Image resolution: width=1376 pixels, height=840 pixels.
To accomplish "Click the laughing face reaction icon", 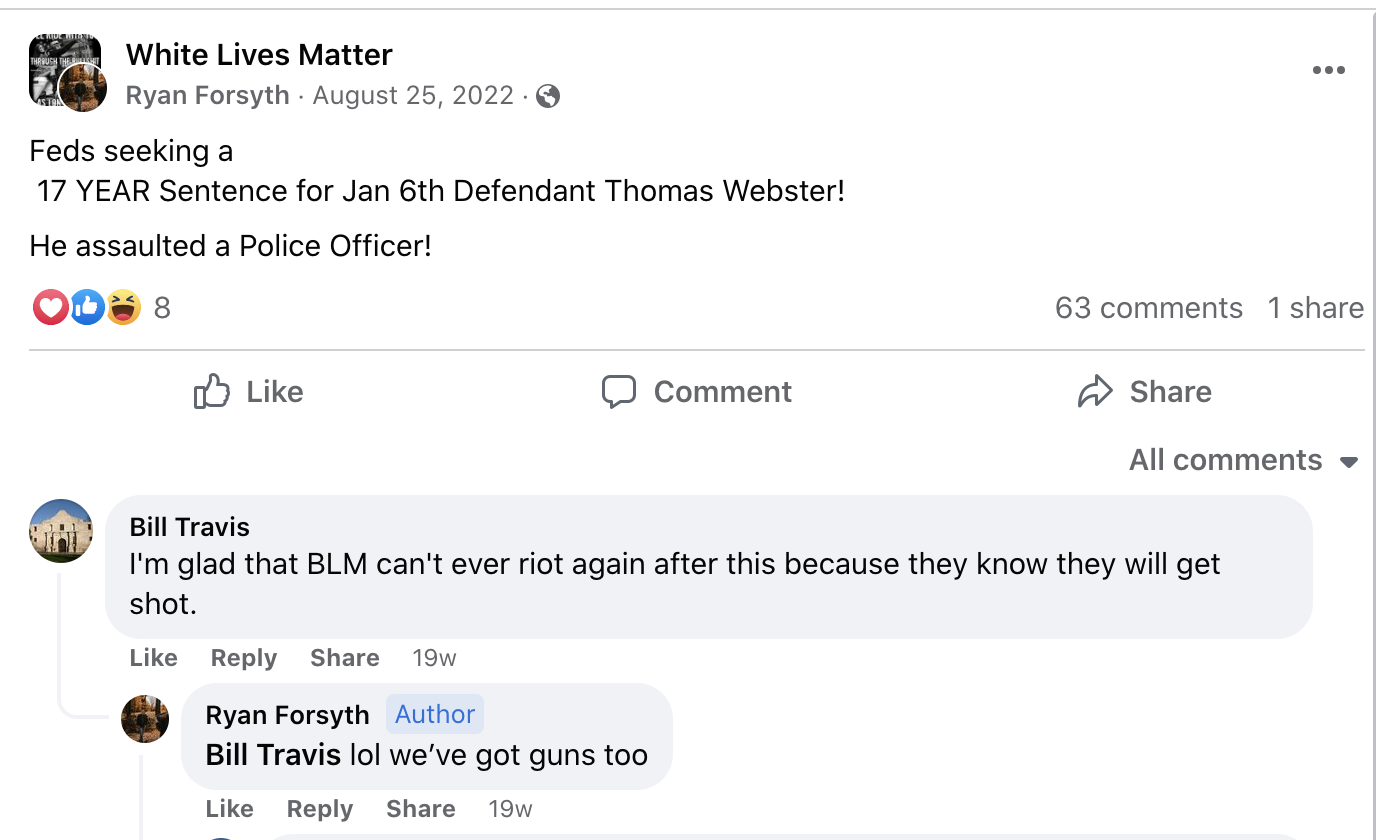I will (x=123, y=307).
